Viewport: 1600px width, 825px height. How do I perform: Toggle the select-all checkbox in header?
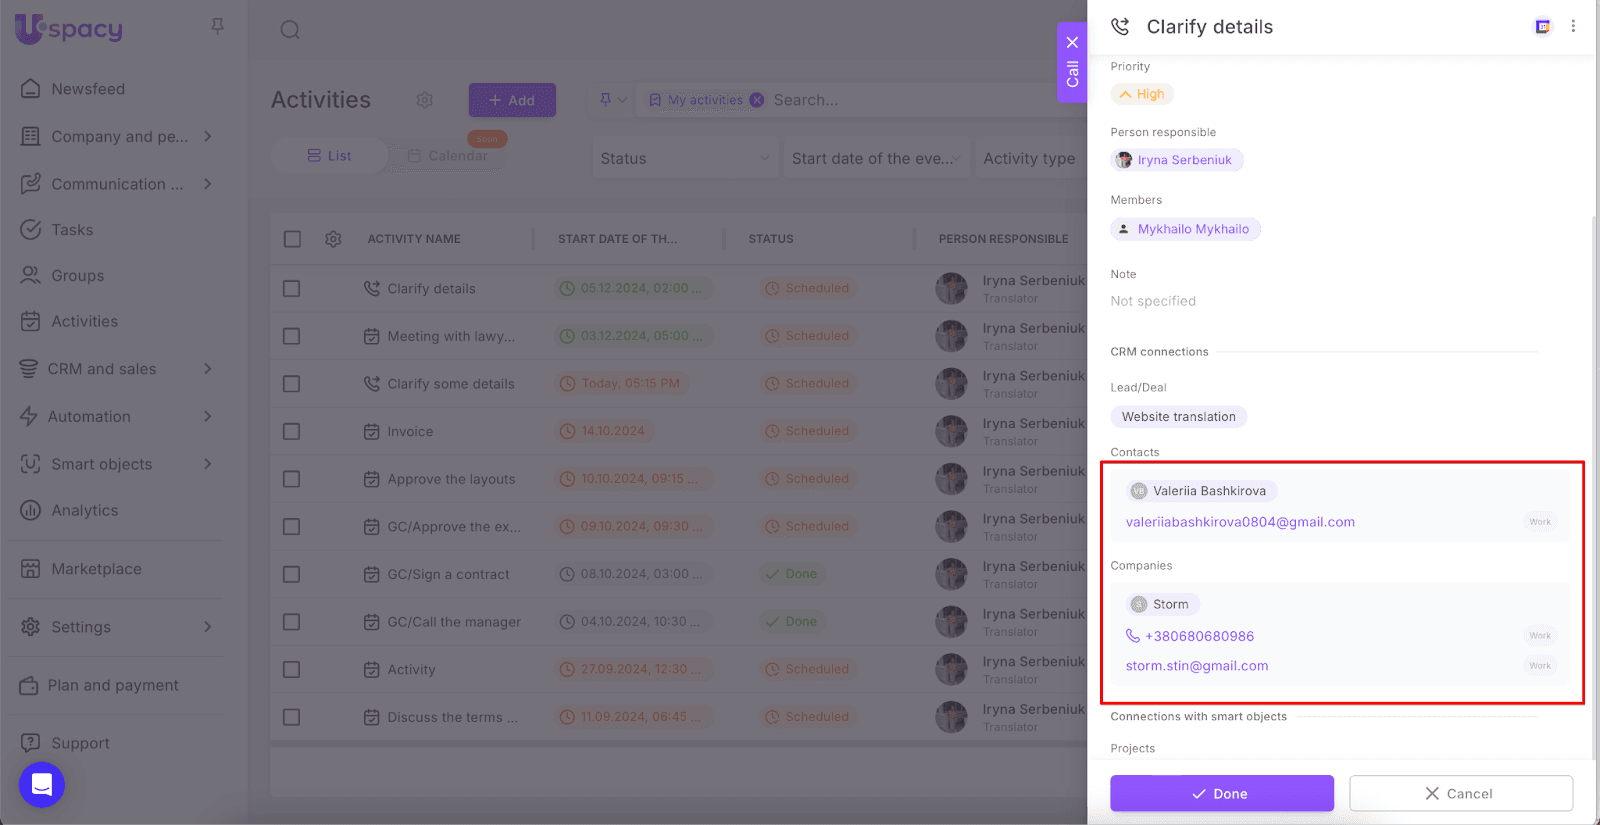click(292, 239)
